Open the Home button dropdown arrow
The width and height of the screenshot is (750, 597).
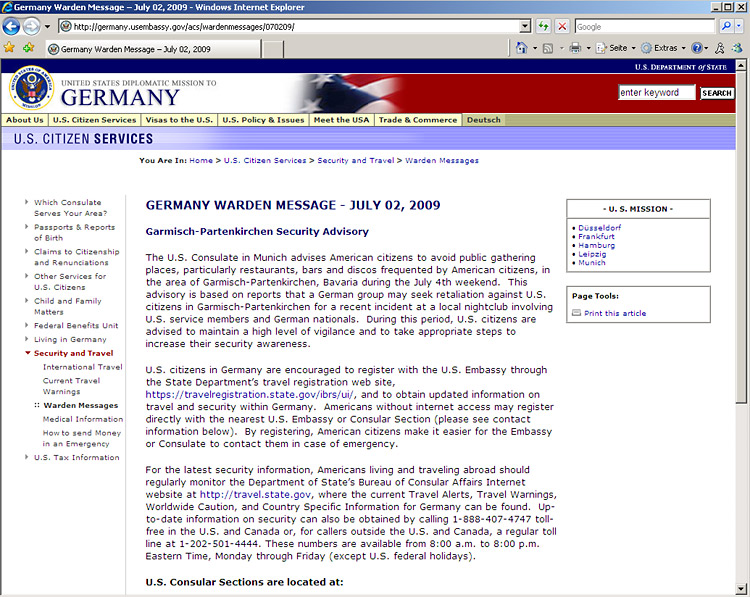(x=535, y=48)
